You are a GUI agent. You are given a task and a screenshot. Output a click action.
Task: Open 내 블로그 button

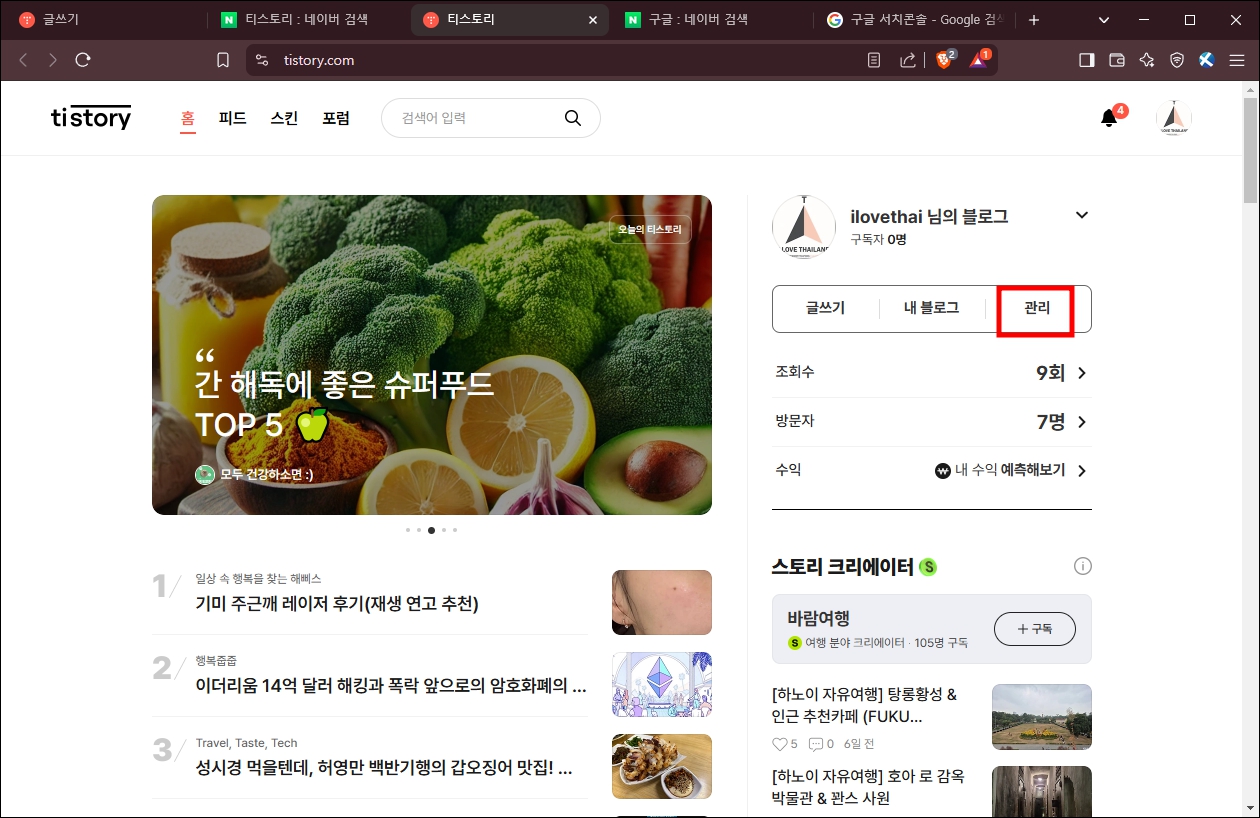[931, 308]
